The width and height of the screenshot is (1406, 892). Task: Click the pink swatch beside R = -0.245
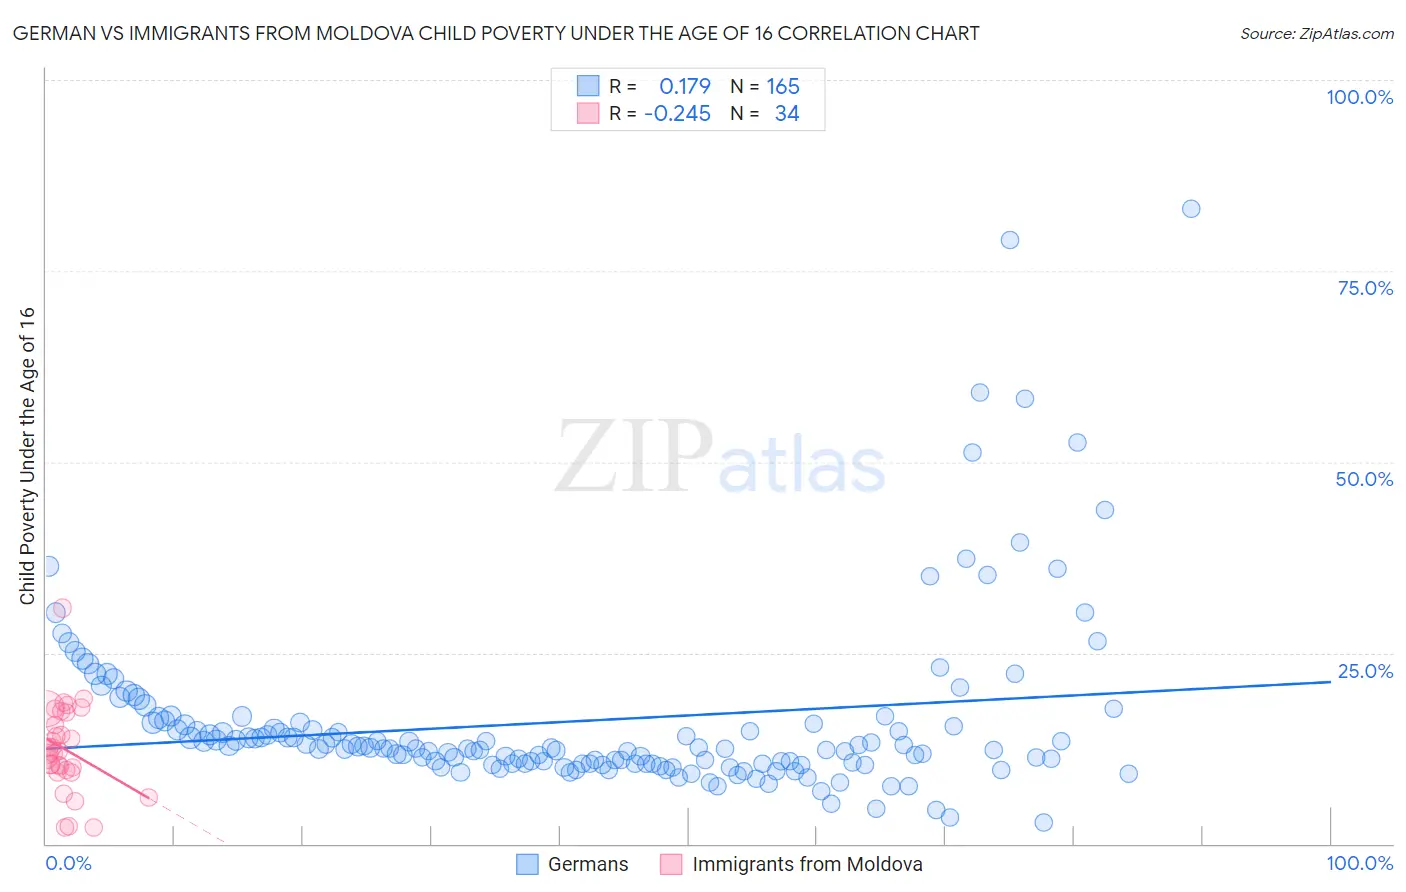point(587,113)
